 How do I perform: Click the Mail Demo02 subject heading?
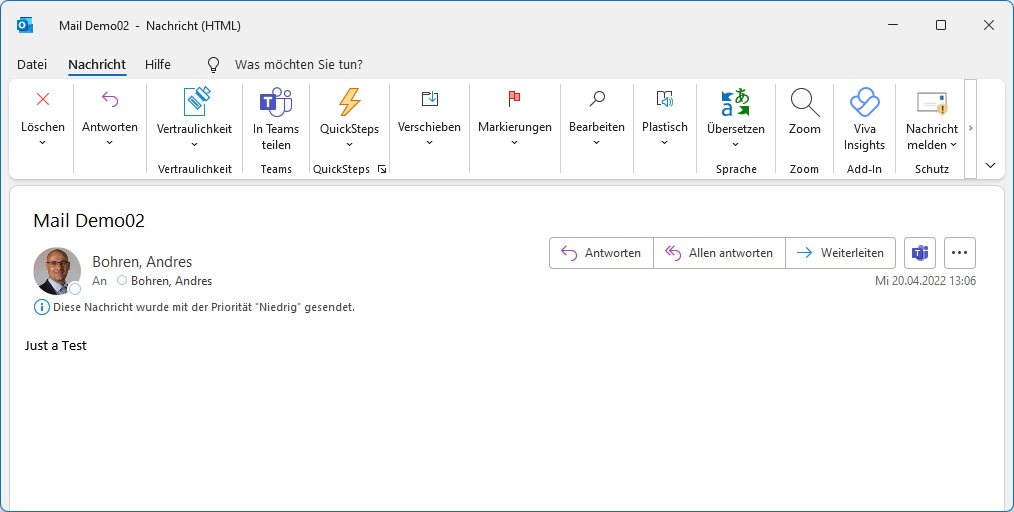89,220
